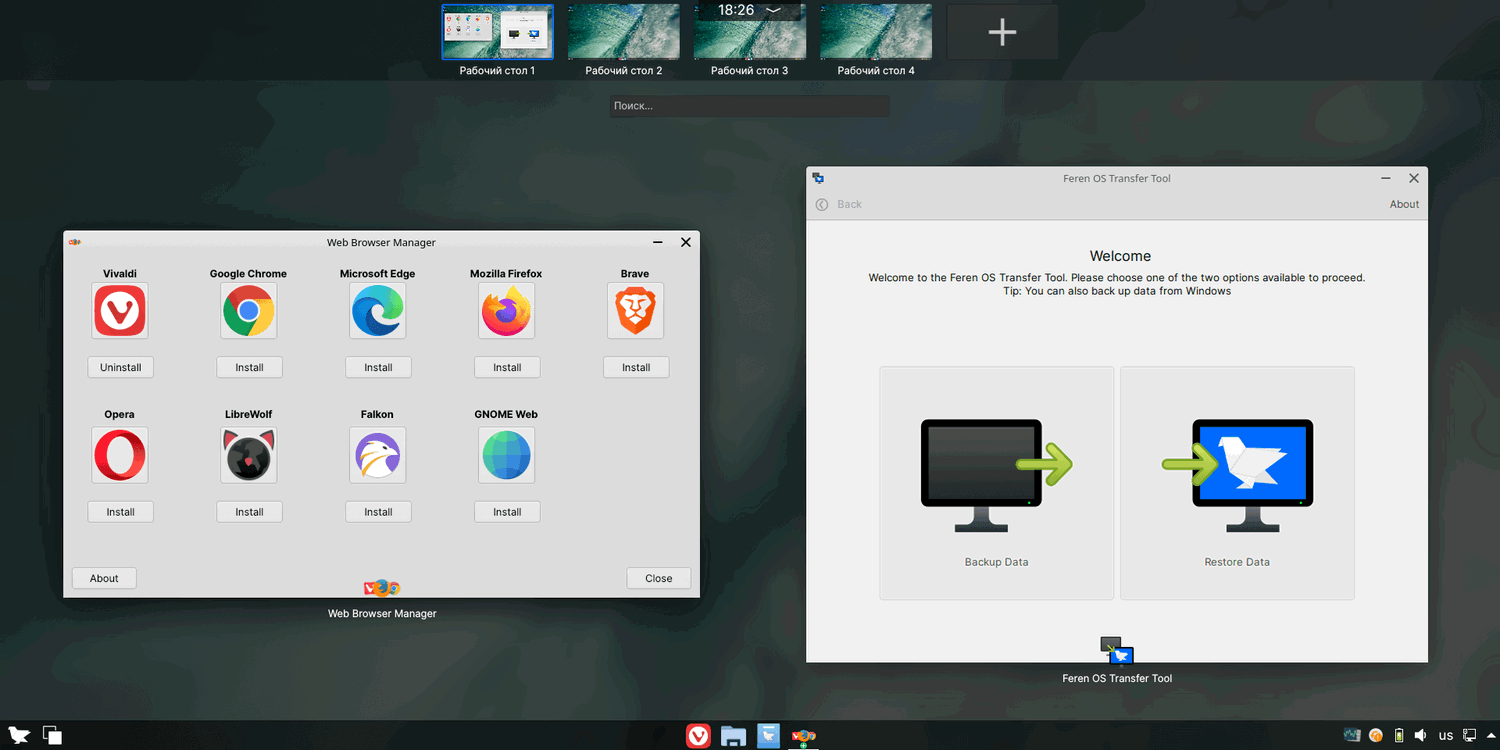Click the Microsoft Edge logo icon
The height and width of the screenshot is (750, 1500).
tap(378, 310)
